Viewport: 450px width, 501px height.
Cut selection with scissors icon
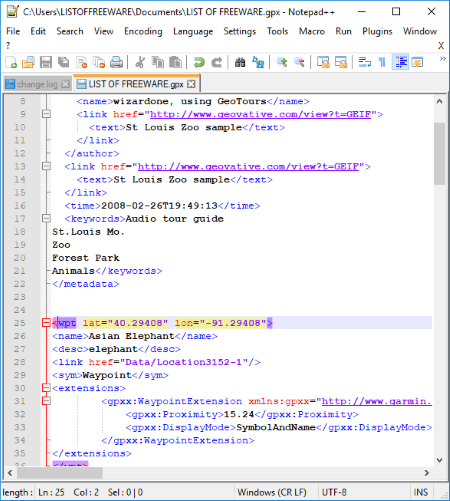click(140, 62)
